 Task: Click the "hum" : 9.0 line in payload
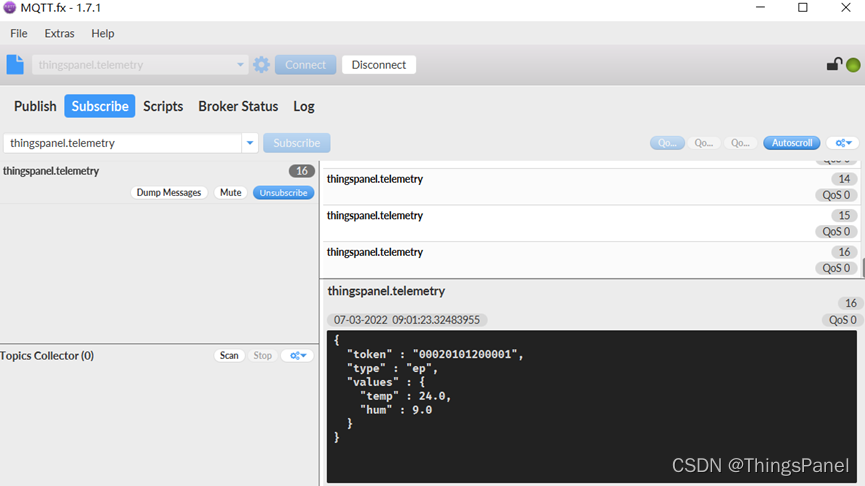tap(396, 410)
